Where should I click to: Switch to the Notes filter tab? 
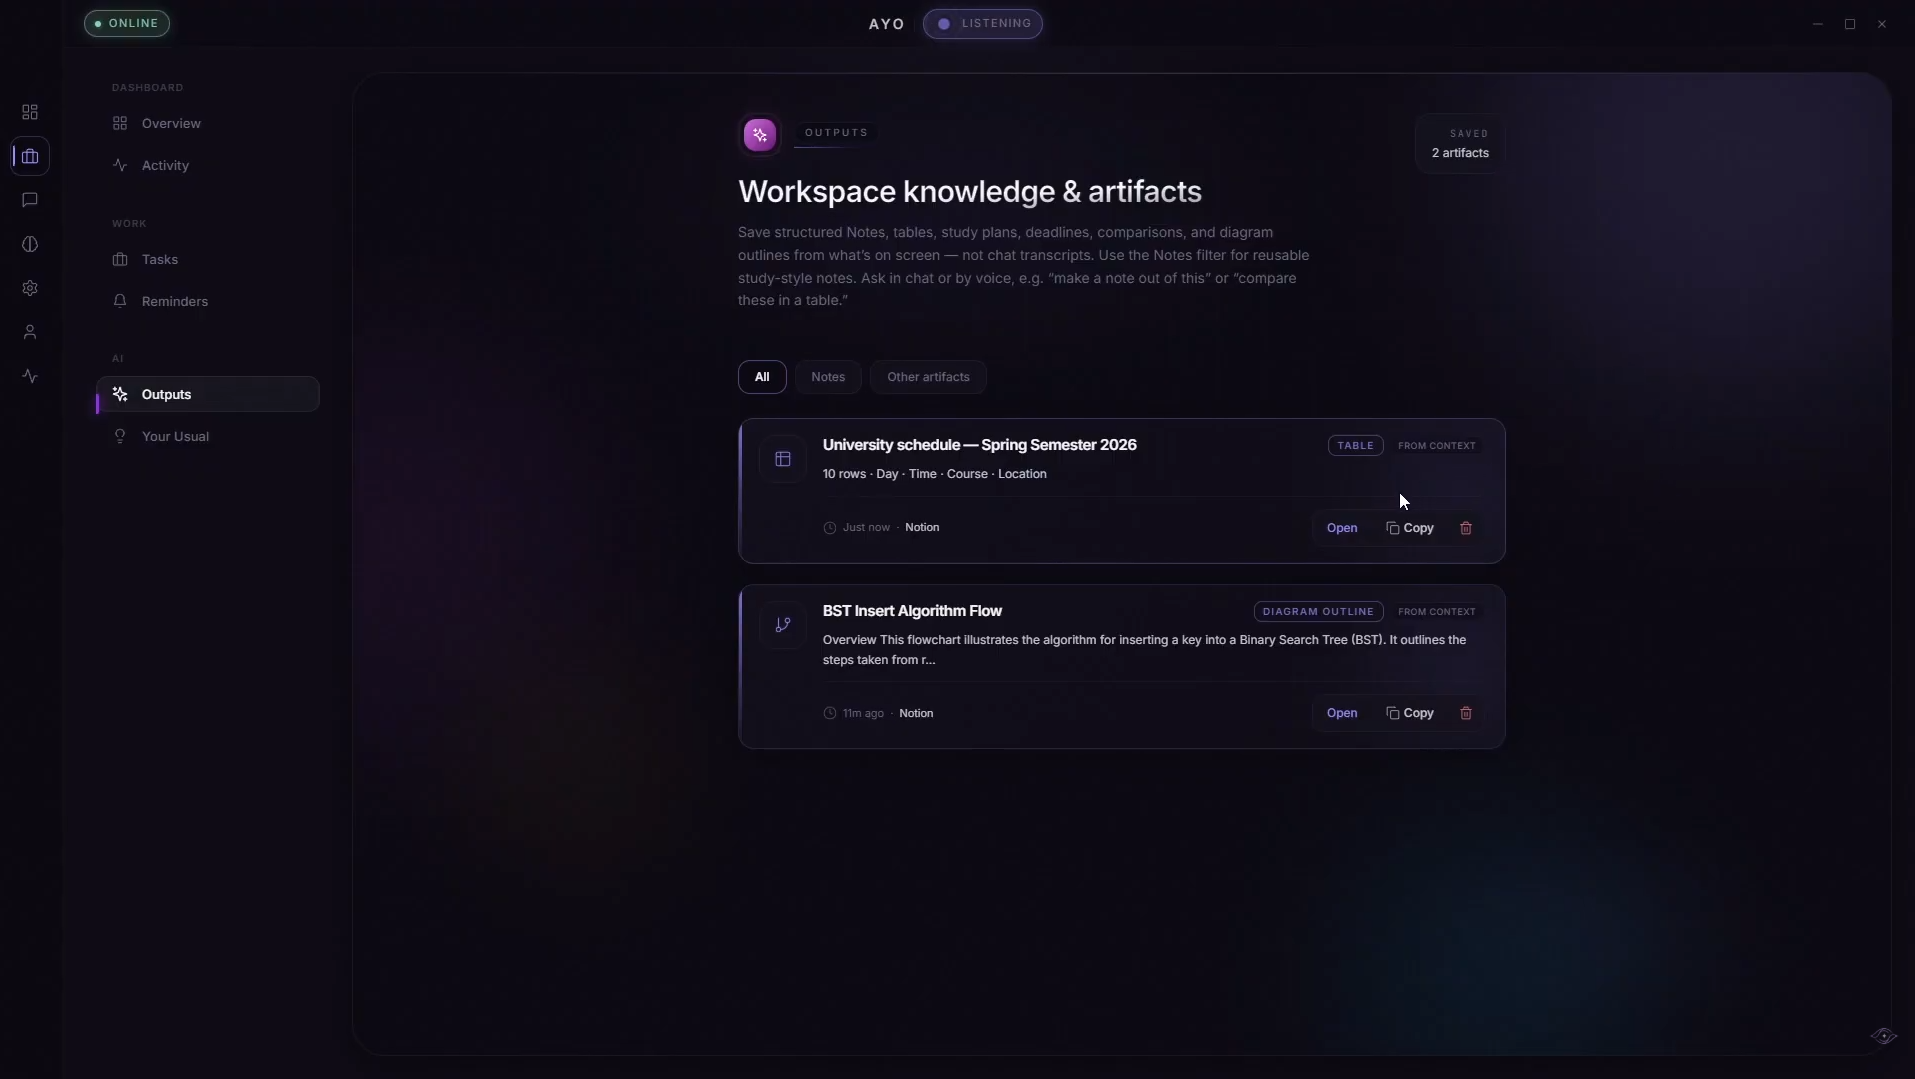[x=828, y=377]
